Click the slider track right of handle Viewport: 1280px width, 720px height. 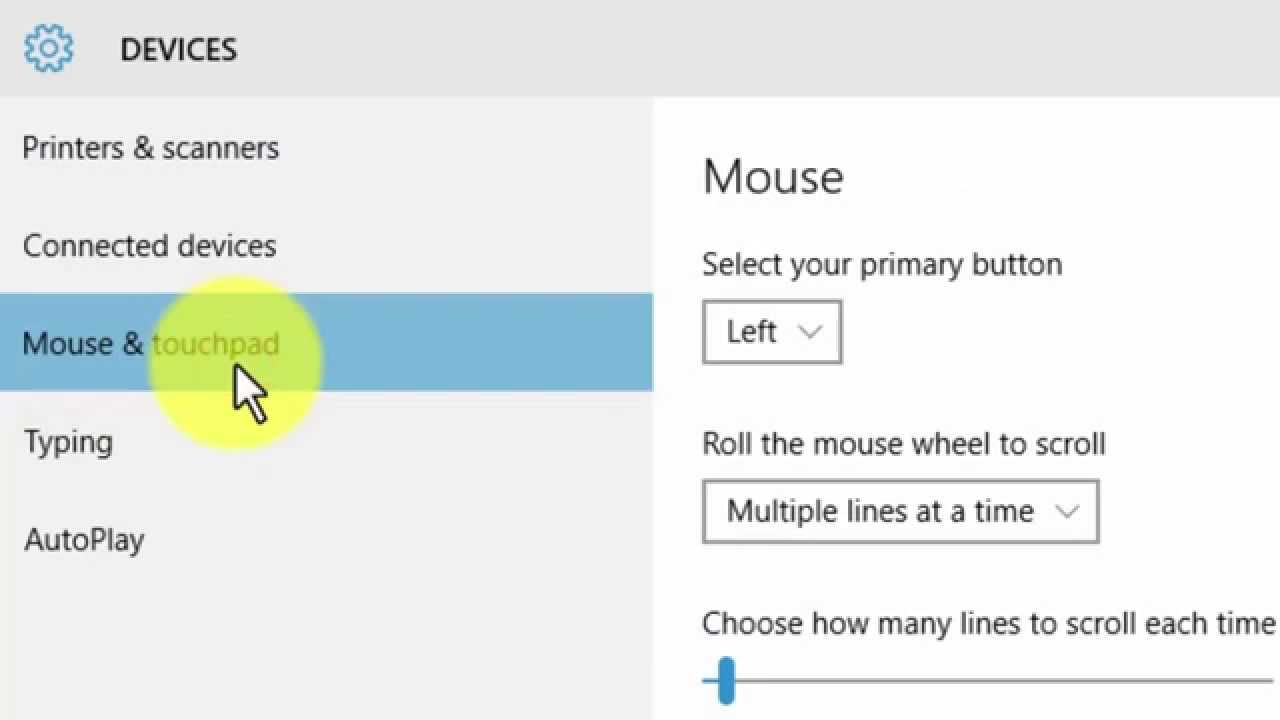tap(1000, 680)
